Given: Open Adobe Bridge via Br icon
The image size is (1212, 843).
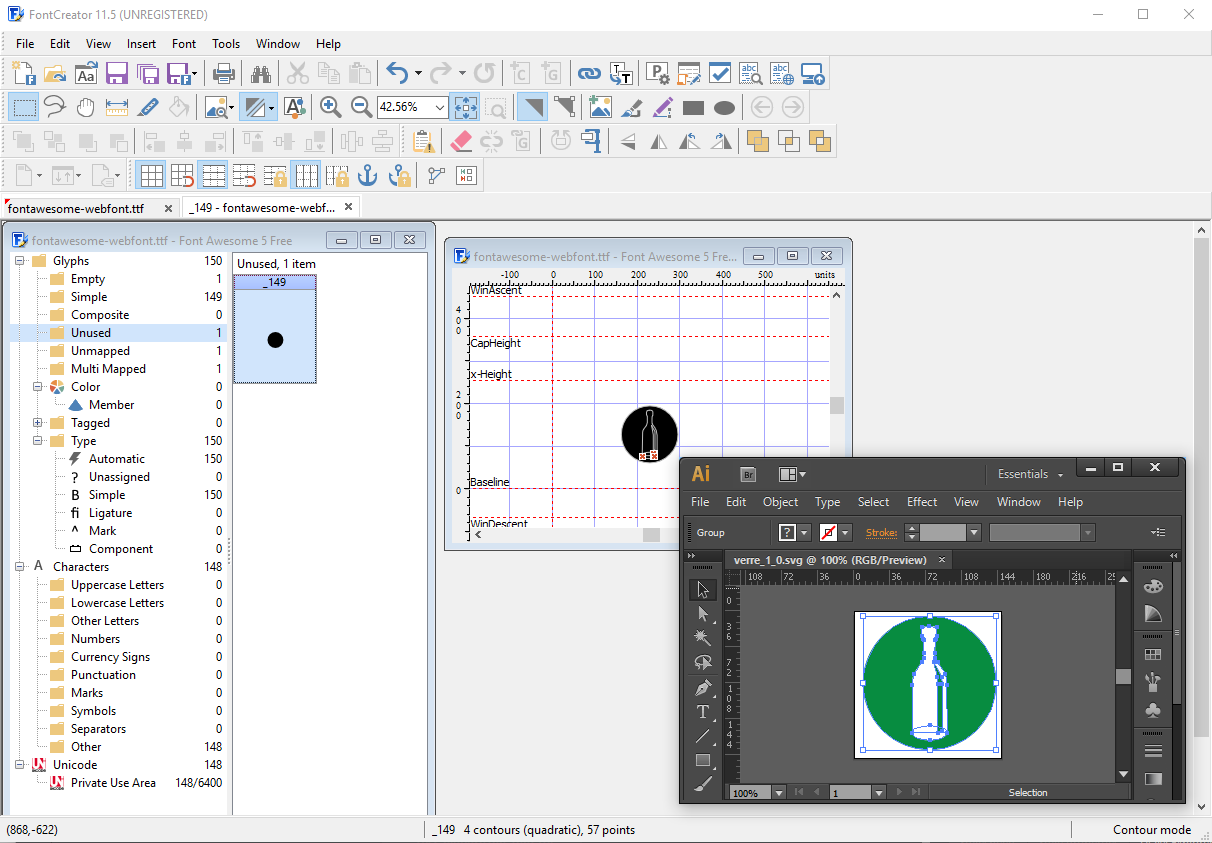Looking at the screenshot, I should [747, 474].
